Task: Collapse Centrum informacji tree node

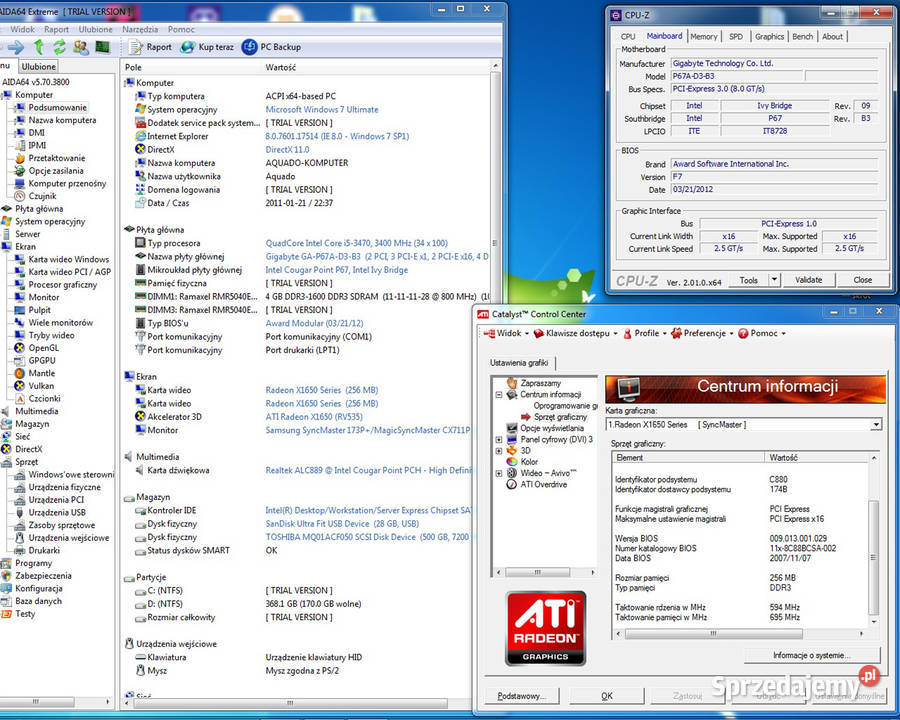Action: click(x=499, y=394)
